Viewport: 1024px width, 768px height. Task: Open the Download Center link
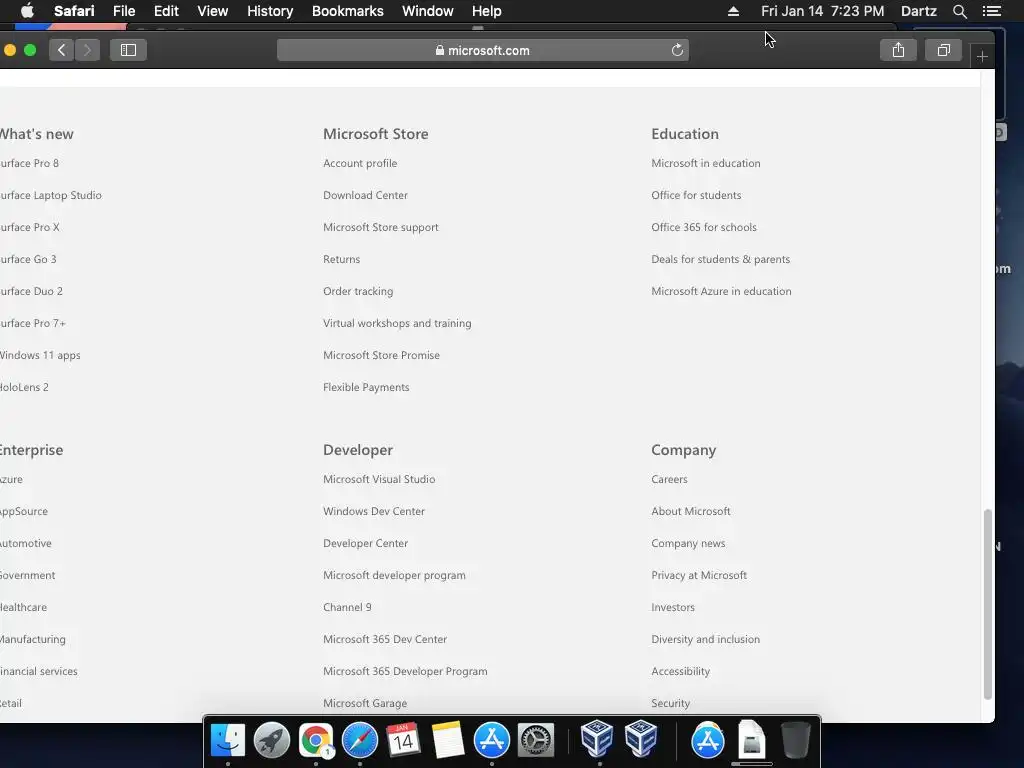click(365, 195)
